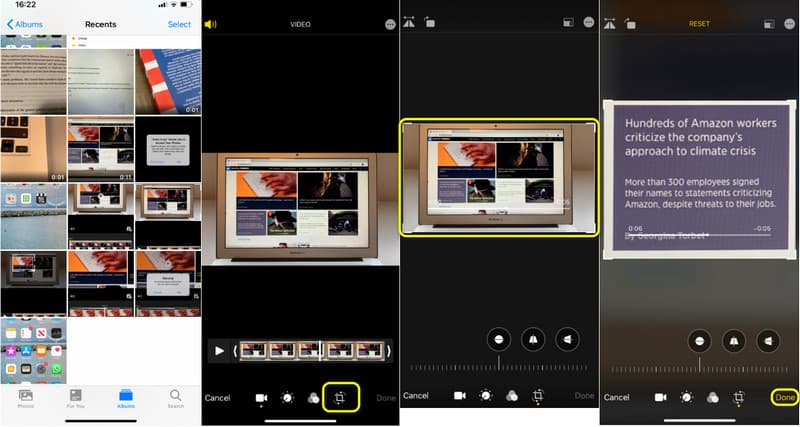
Task: Open the red and blue book video thumbnail
Action: (168, 82)
